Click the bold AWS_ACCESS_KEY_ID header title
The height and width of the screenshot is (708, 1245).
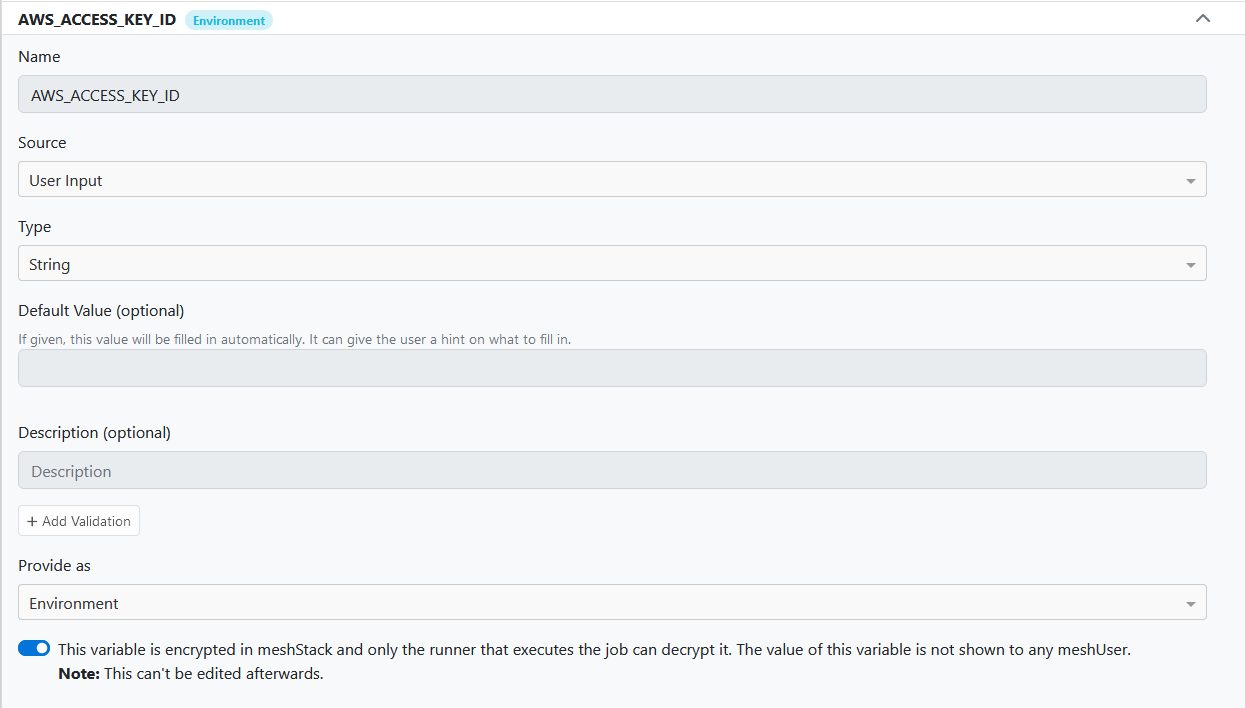pos(99,20)
